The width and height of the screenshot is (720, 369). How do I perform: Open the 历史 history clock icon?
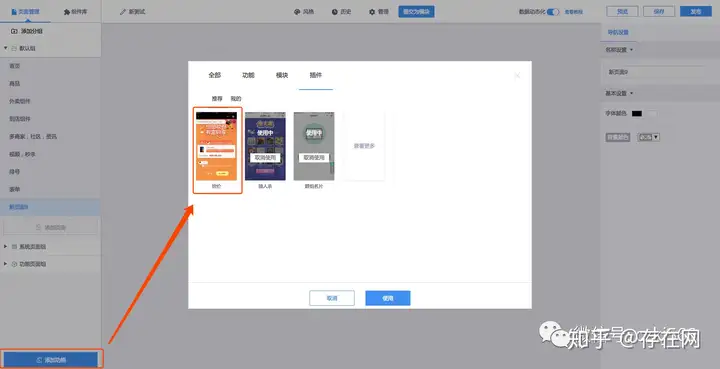[x=335, y=12]
